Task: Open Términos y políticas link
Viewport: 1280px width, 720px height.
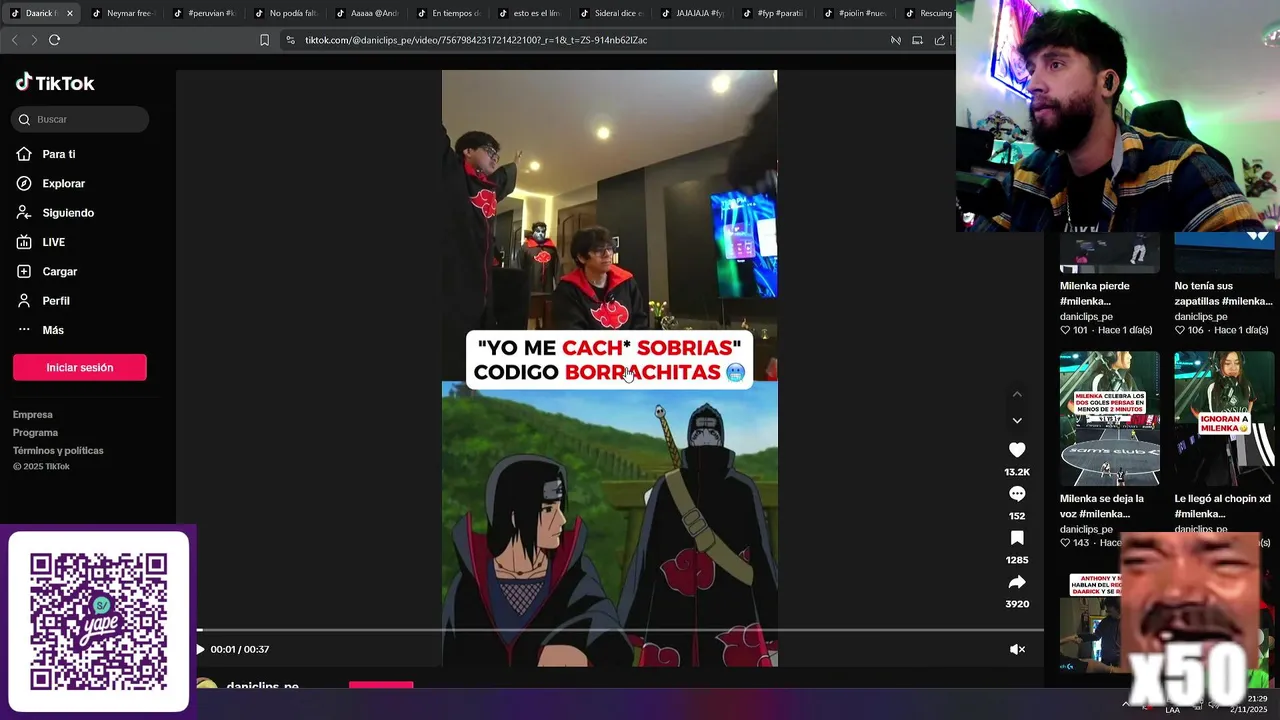Action: (58, 450)
